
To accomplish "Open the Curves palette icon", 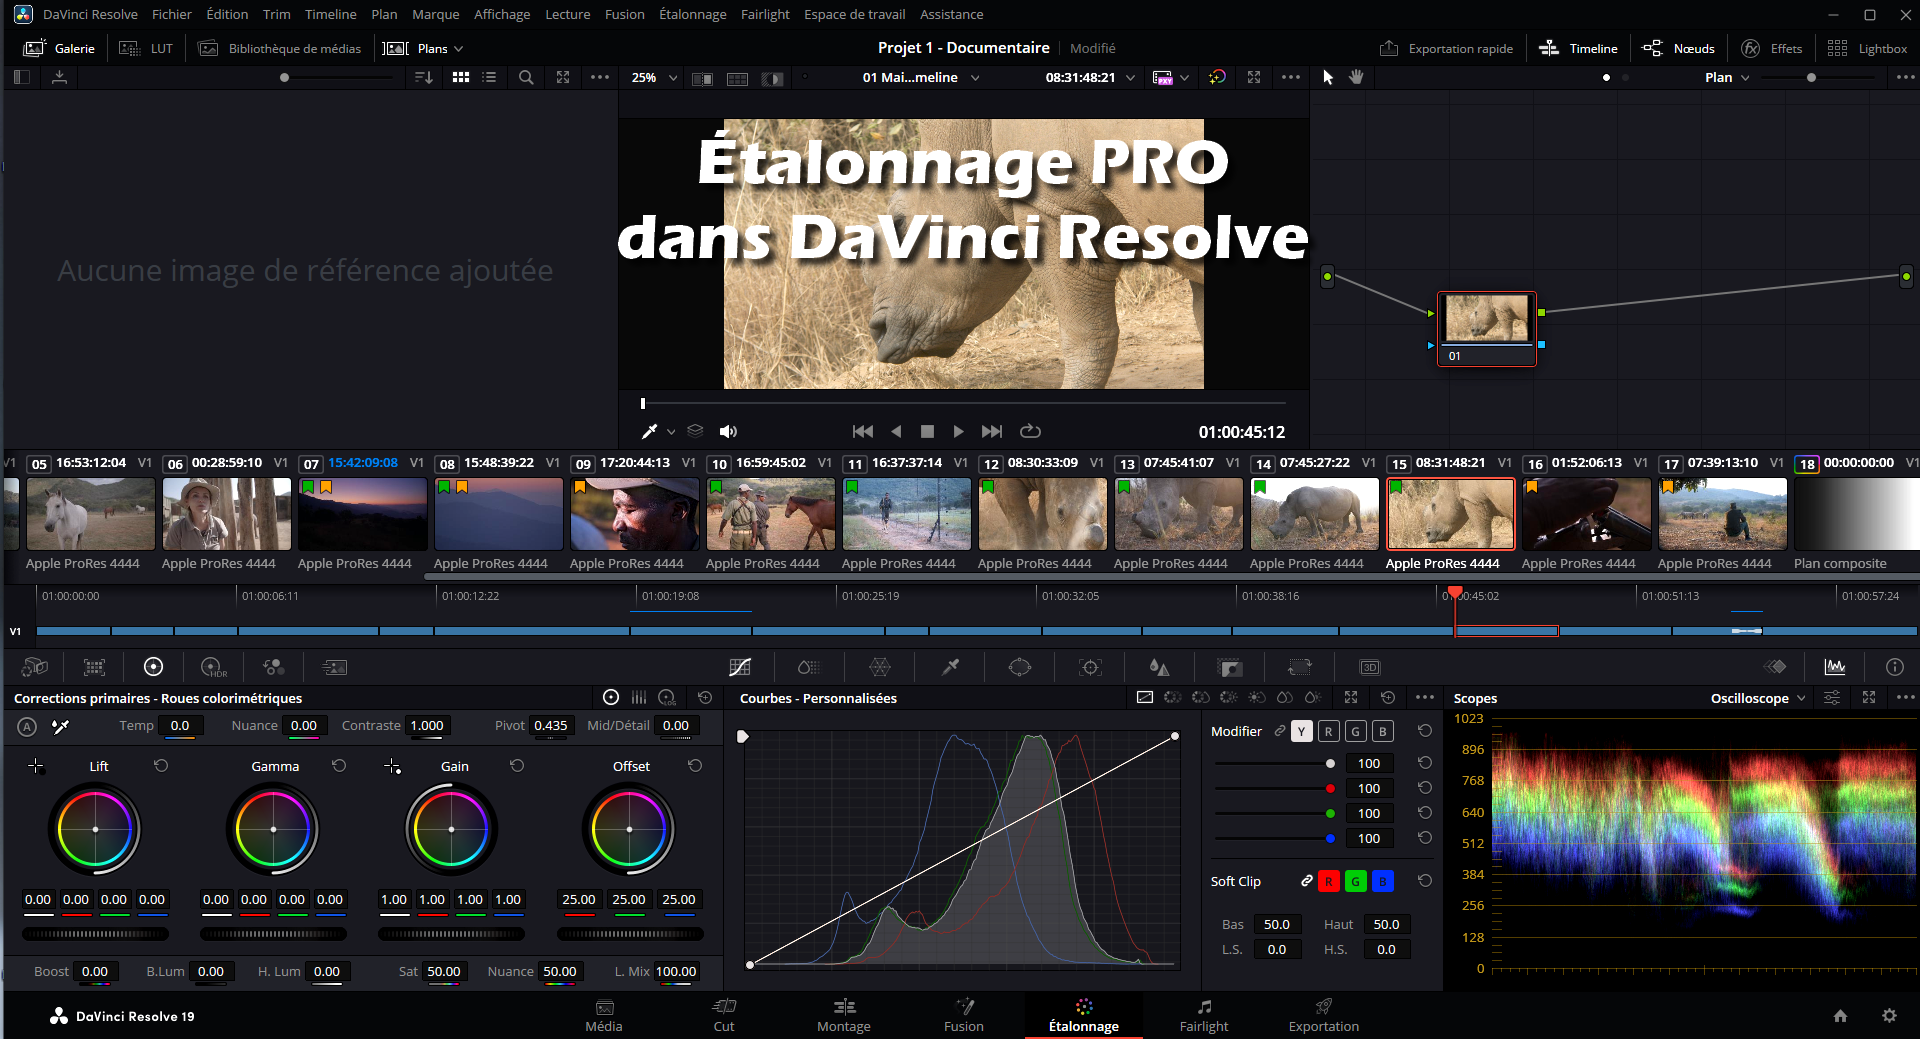I will [x=740, y=667].
